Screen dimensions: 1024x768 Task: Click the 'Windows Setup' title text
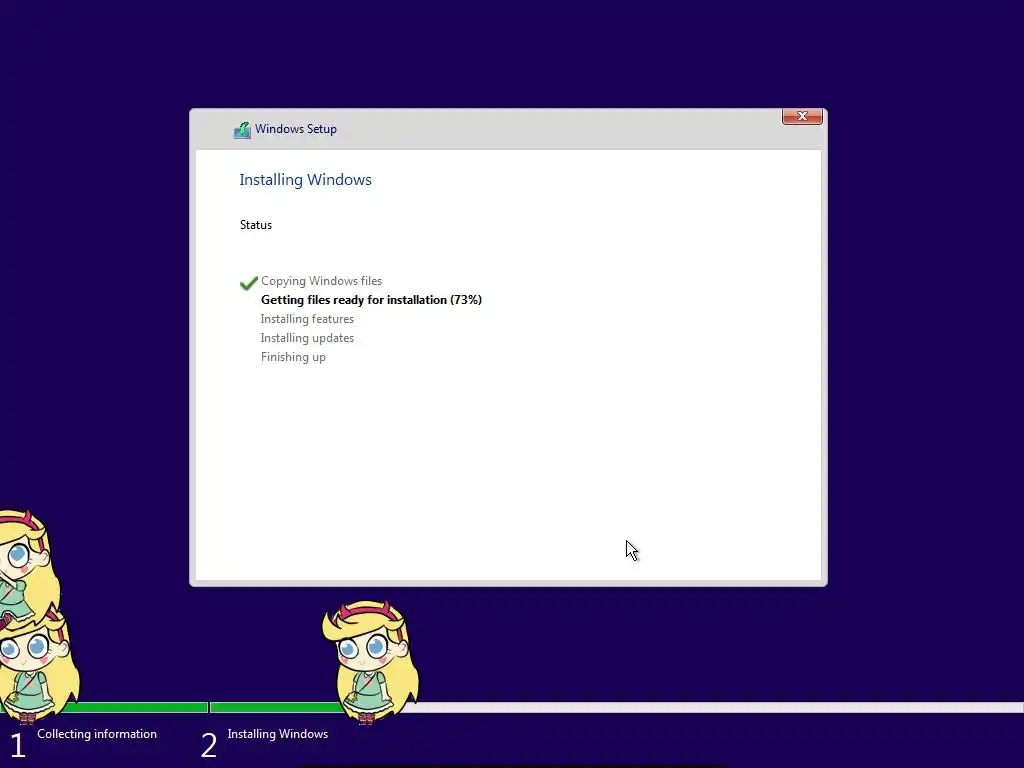click(x=296, y=129)
